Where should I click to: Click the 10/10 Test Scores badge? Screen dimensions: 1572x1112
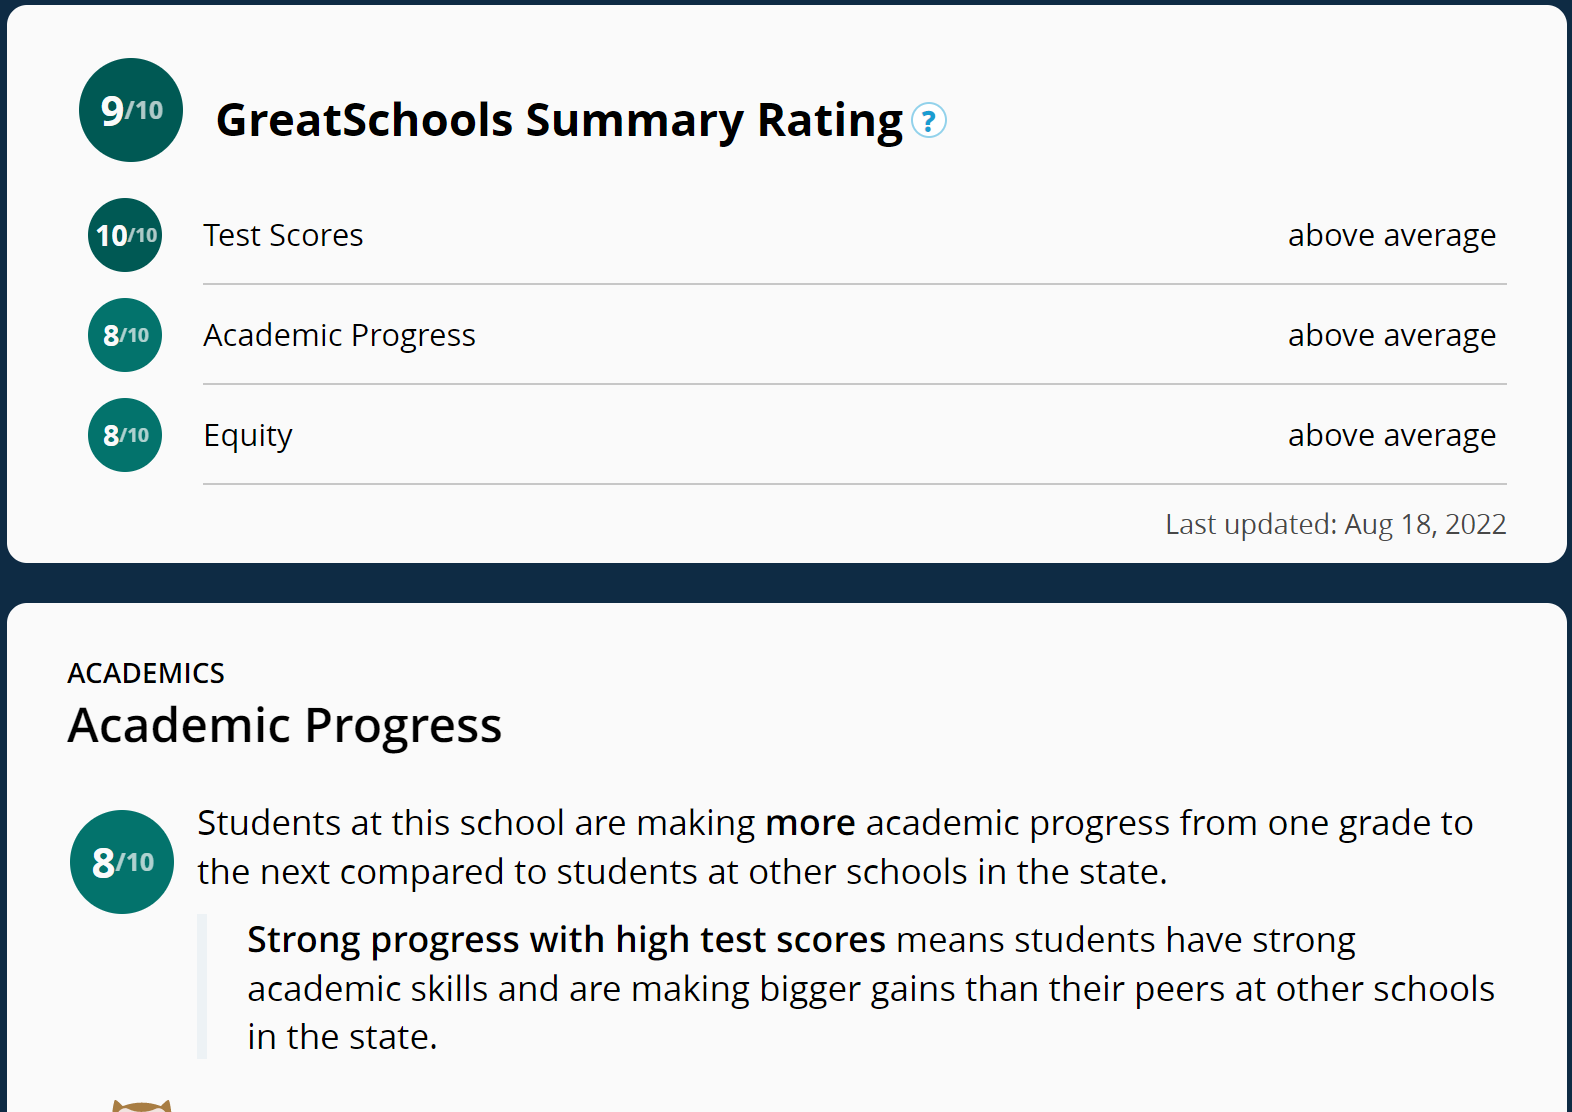tap(125, 235)
